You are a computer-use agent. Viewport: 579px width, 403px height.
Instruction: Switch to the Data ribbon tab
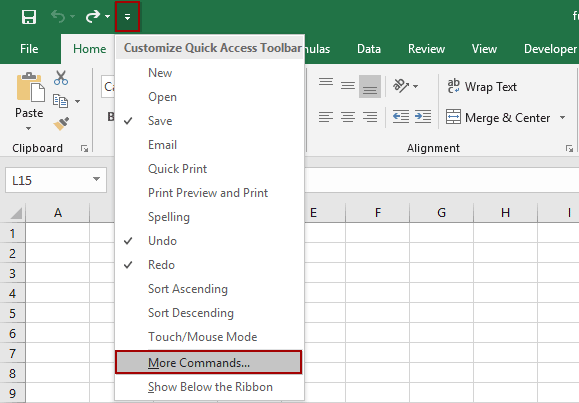(x=369, y=49)
